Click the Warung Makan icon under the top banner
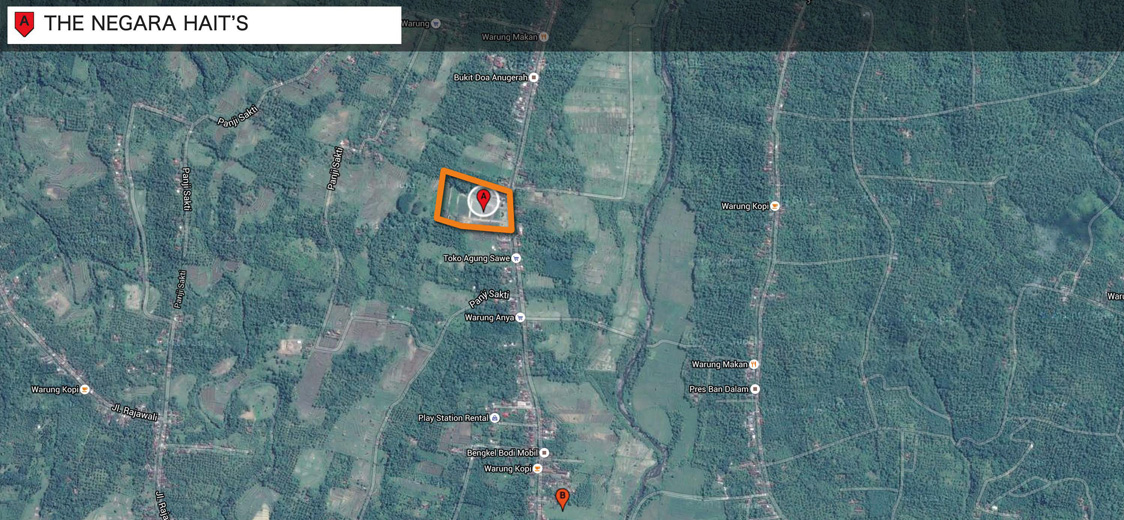 coord(544,37)
